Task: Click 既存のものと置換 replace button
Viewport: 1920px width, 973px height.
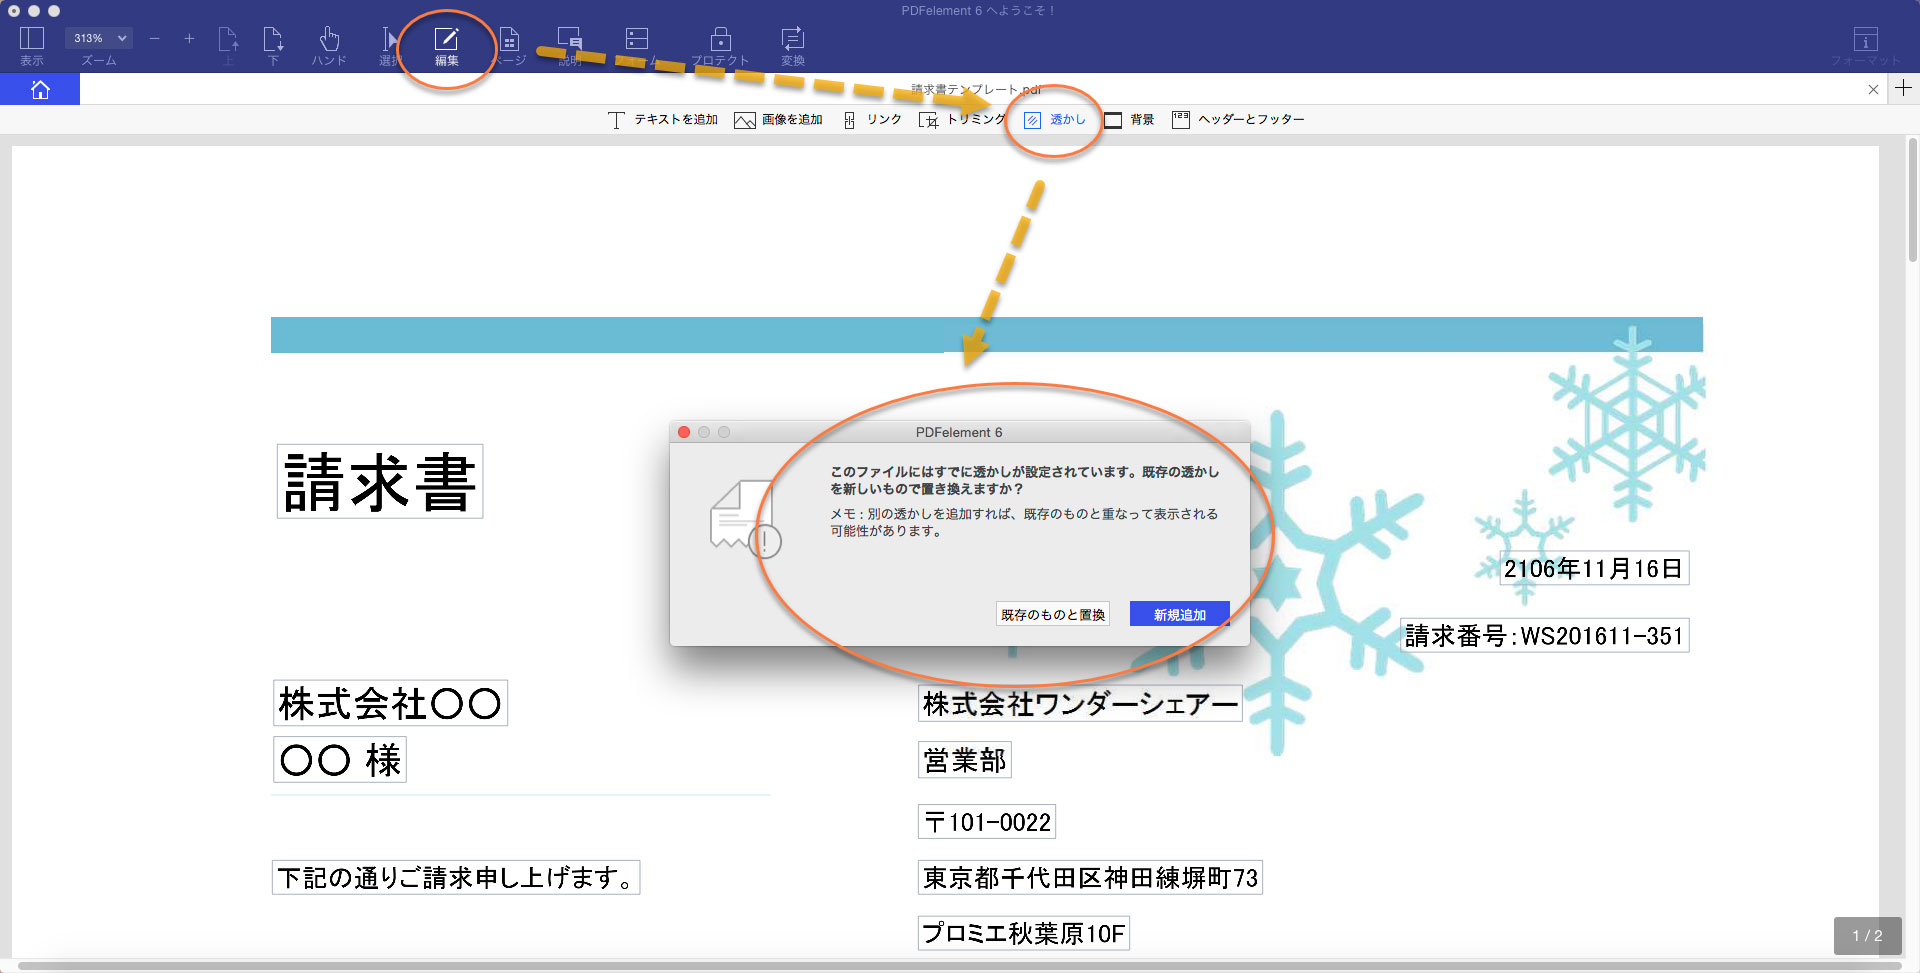Action: [1053, 614]
